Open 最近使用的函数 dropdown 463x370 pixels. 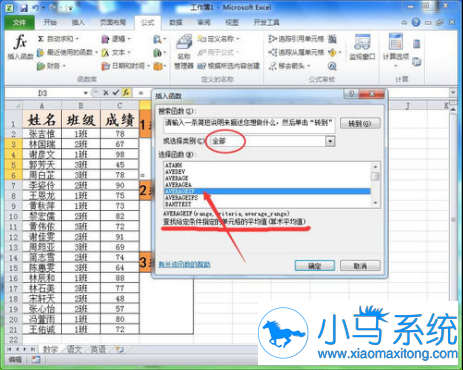pyautogui.click(x=96, y=52)
